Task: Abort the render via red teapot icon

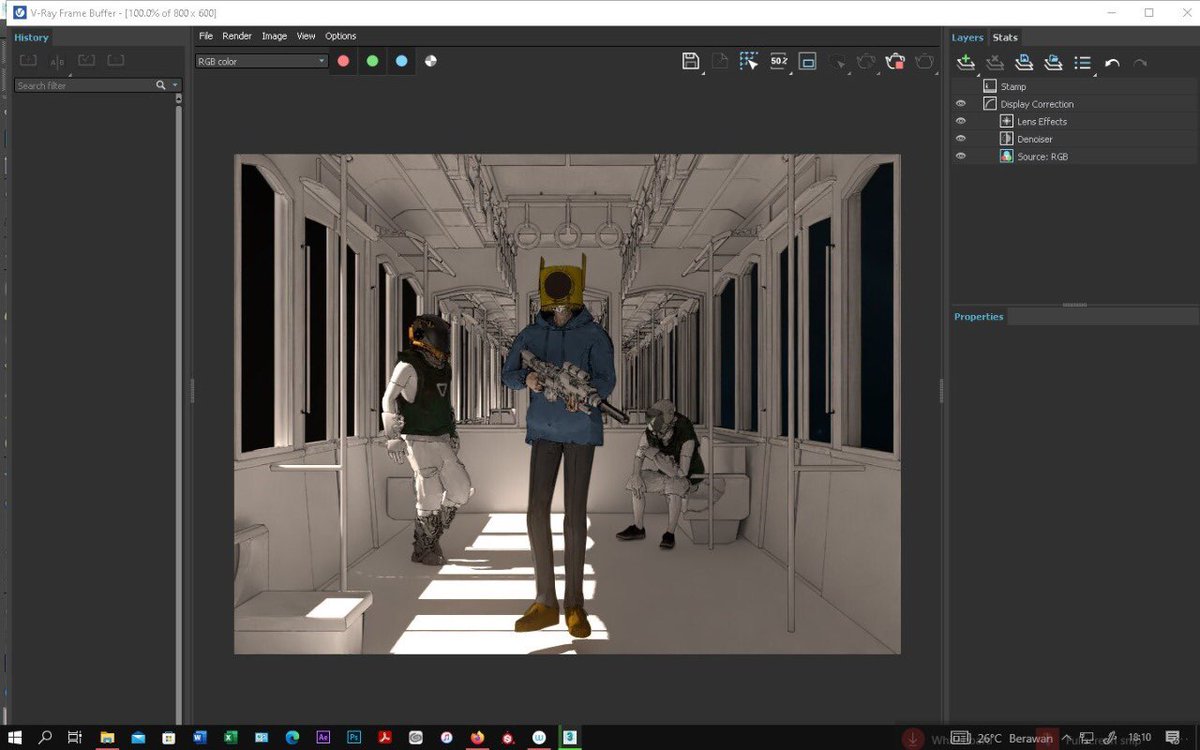Action: click(895, 61)
